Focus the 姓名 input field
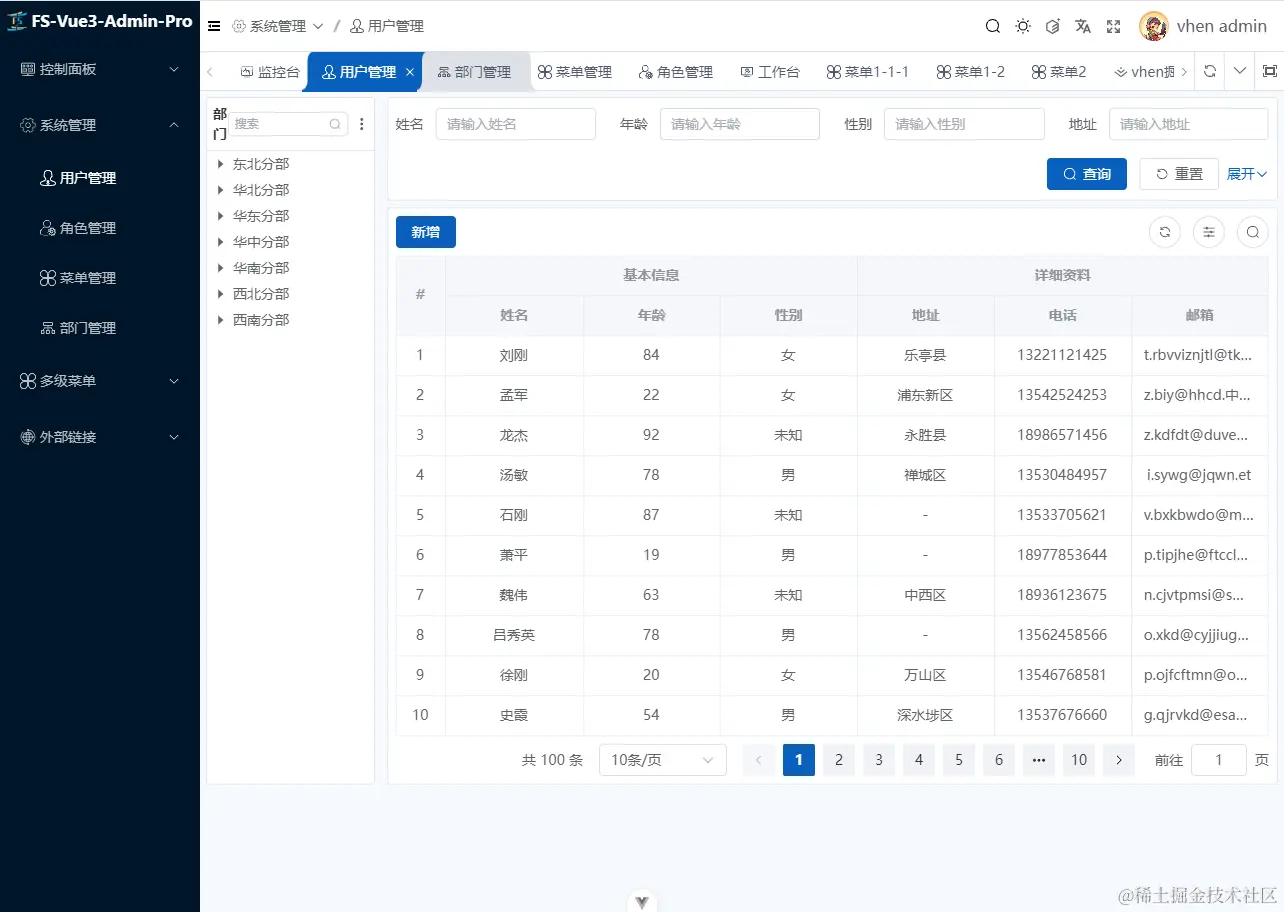 pos(516,124)
